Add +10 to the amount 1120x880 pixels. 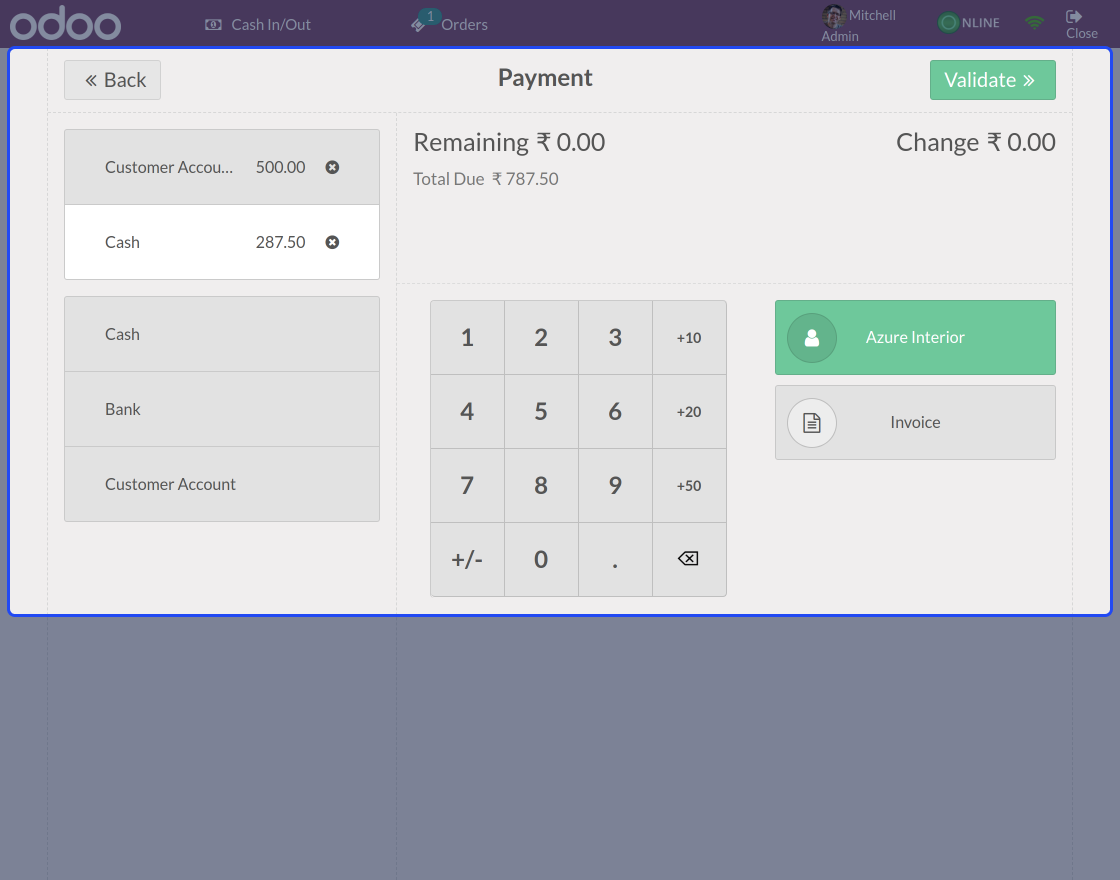click(x=689, y=338)
